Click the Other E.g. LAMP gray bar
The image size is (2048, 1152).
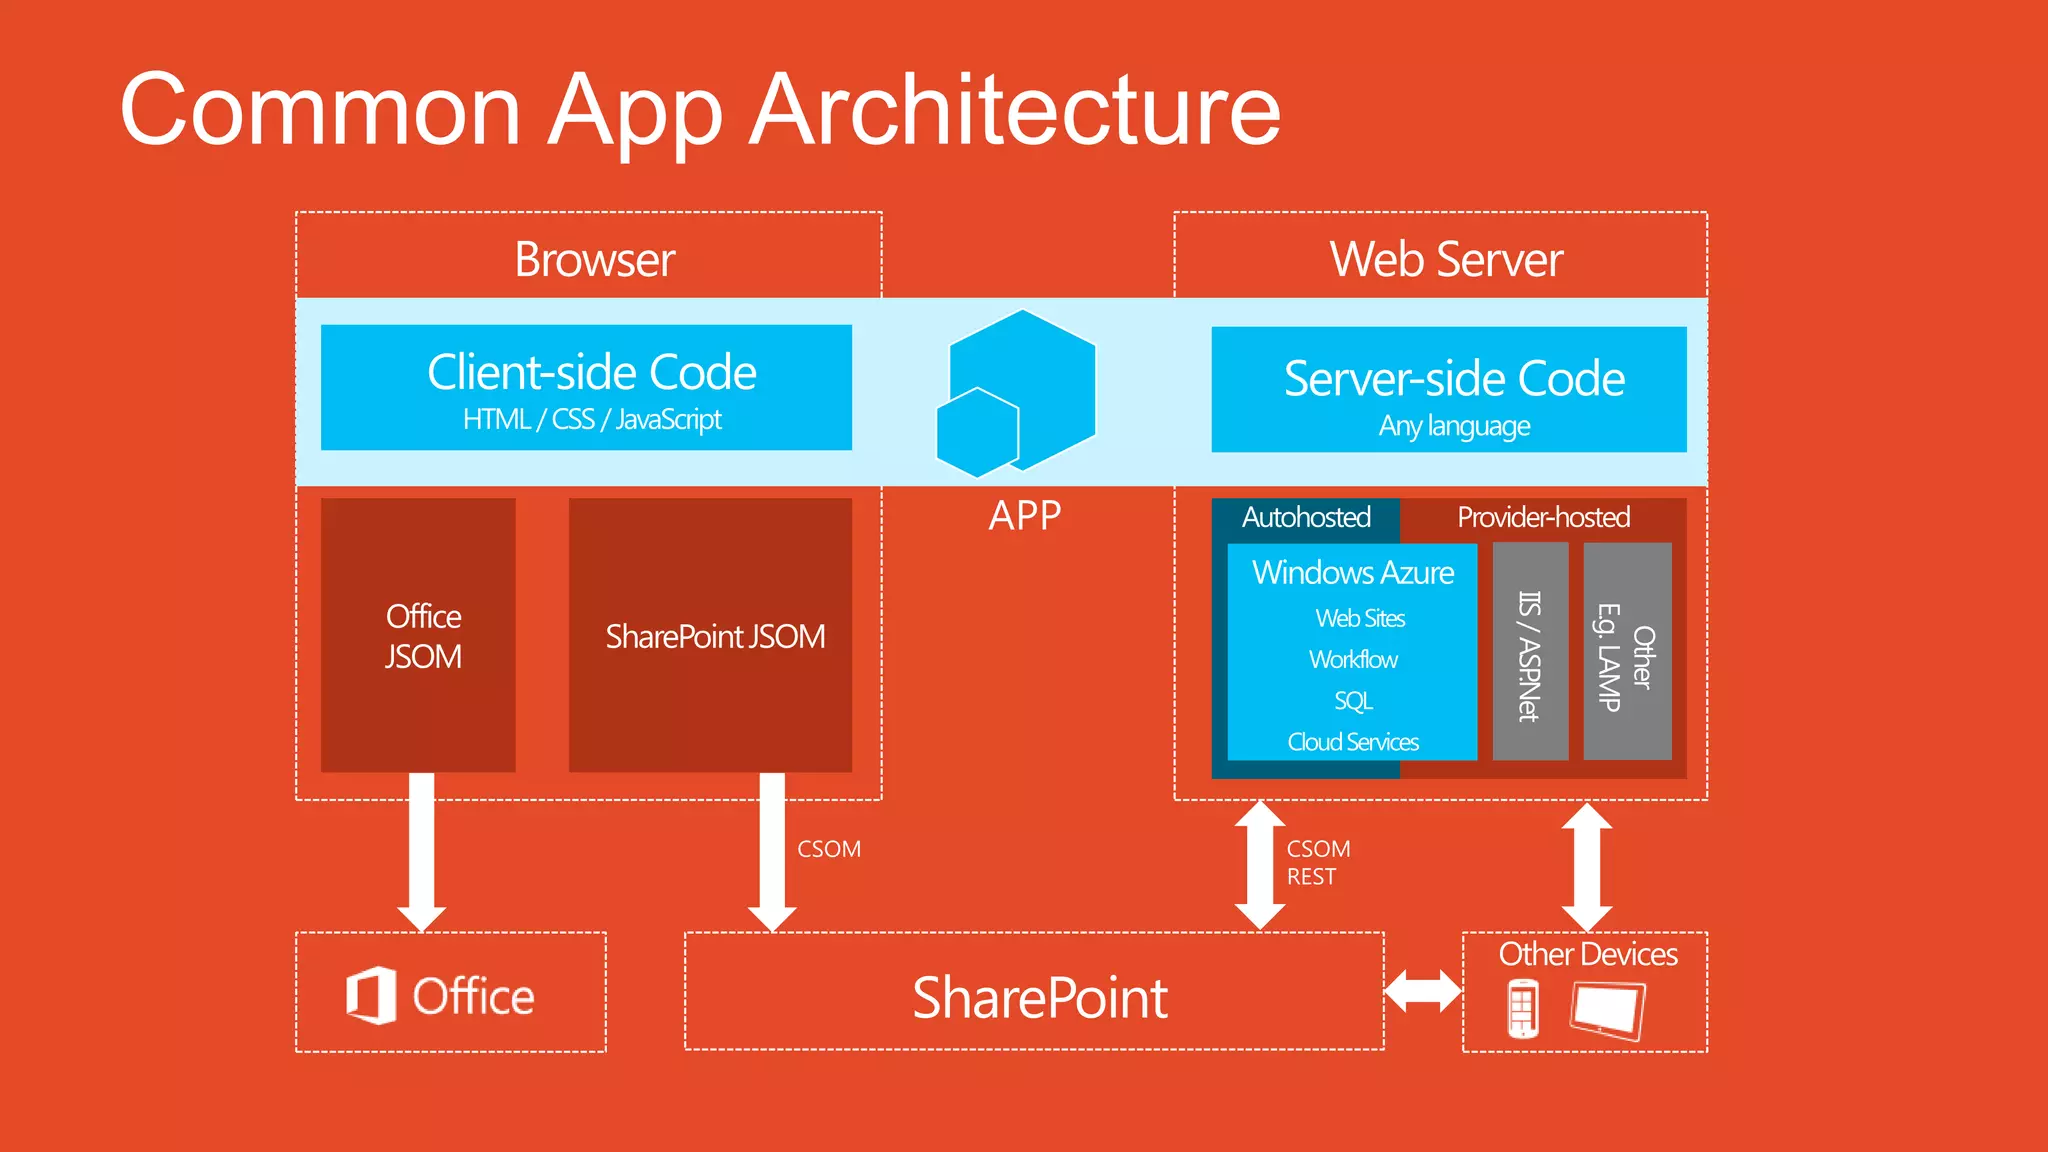[x=1627, y=652]
